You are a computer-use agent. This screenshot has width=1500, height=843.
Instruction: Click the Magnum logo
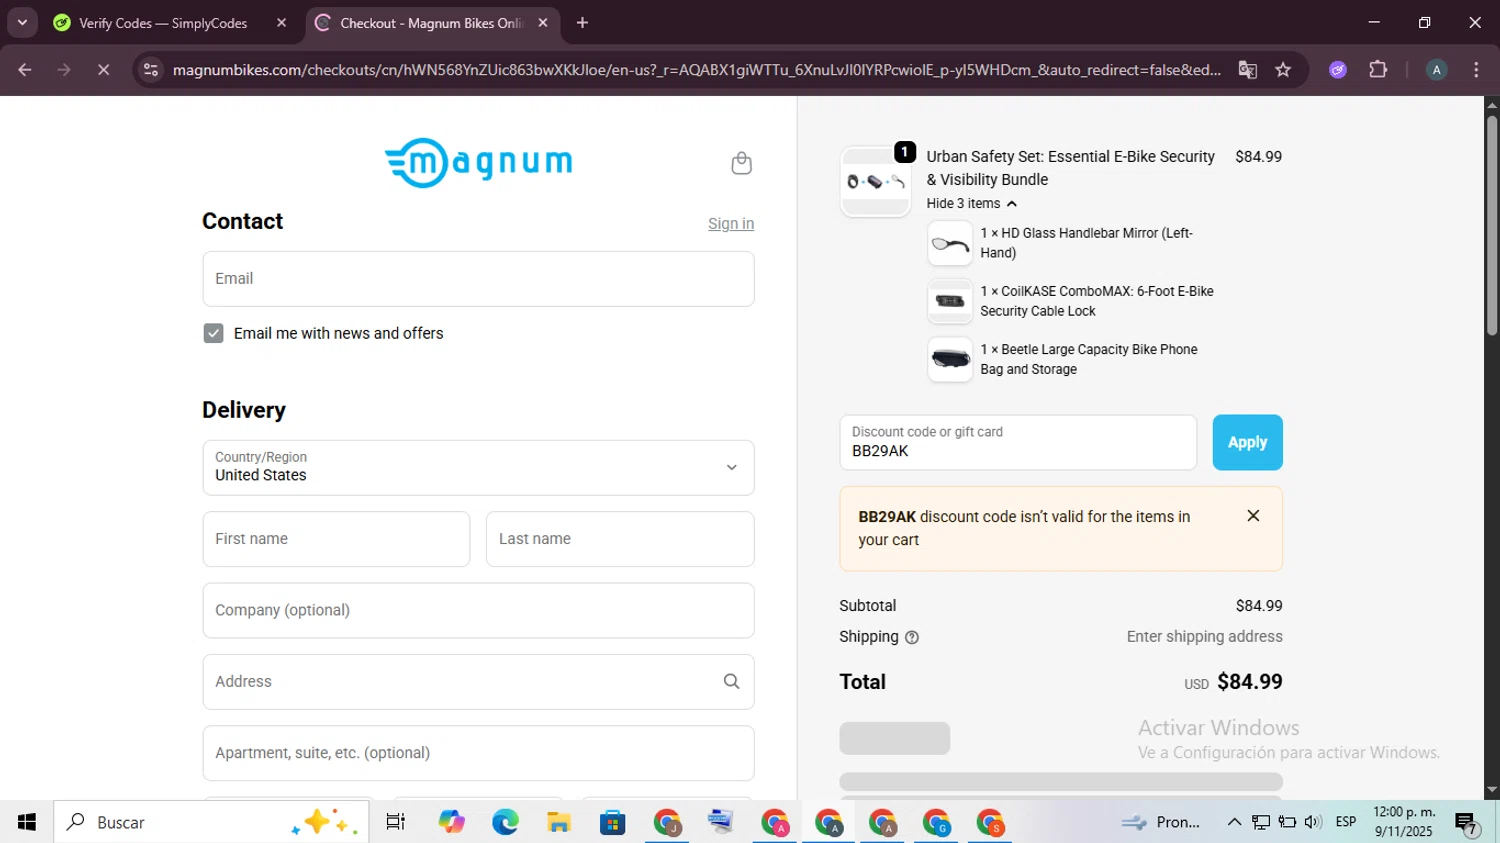(x=479, y=162)
